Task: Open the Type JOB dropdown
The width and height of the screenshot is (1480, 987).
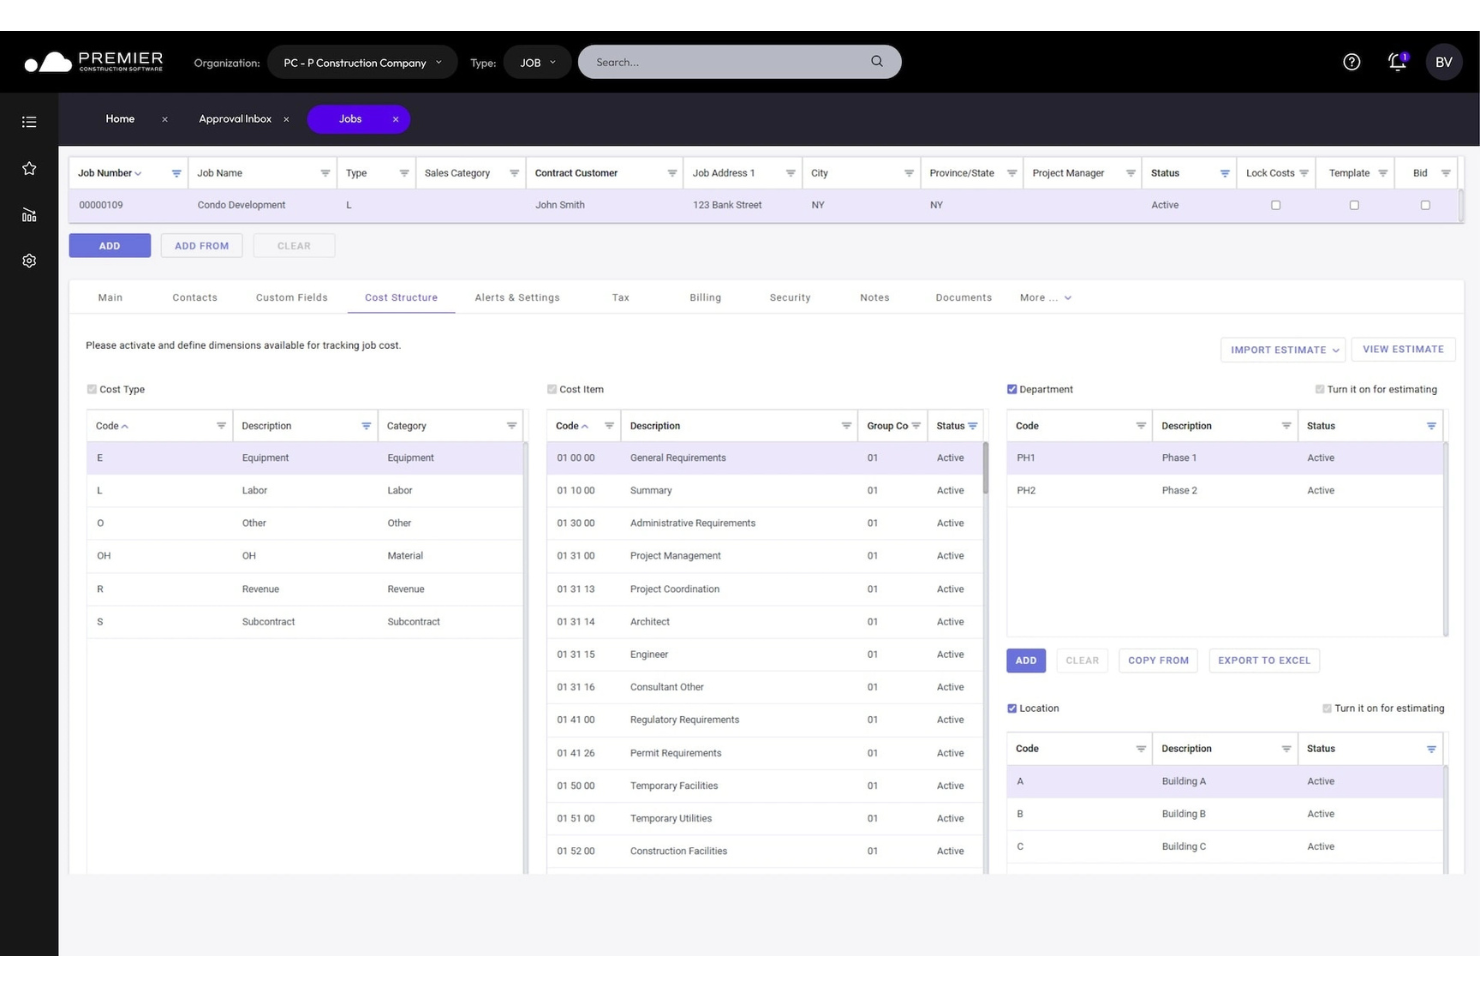Action: coord(537,62)
